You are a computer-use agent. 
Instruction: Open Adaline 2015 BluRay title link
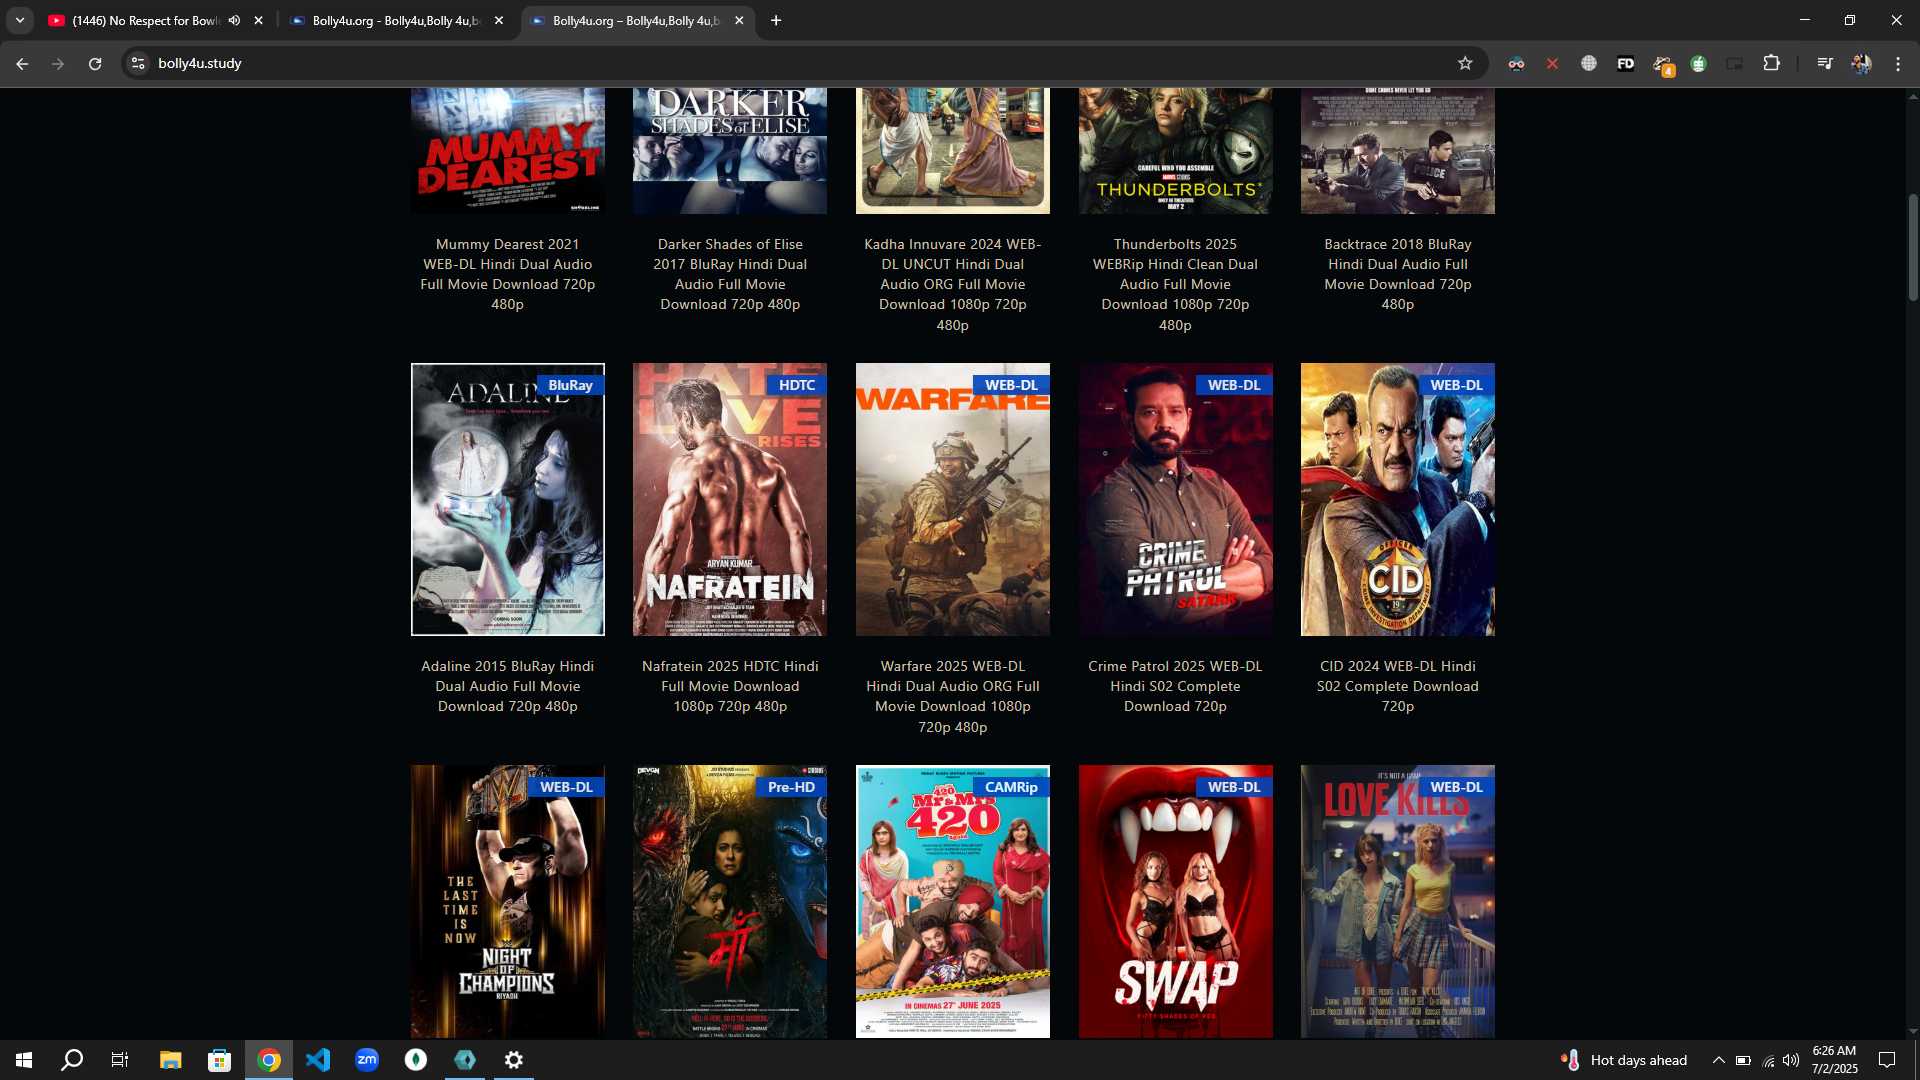coord(507,686)
